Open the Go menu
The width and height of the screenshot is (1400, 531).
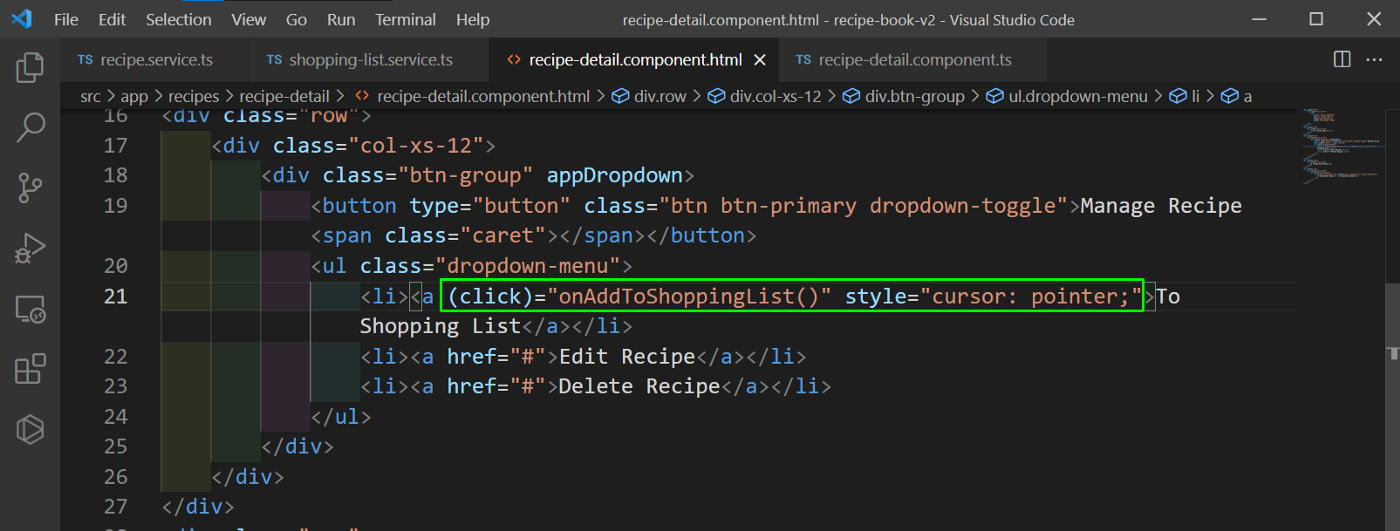pyautogui.click(x=296, y=19)
